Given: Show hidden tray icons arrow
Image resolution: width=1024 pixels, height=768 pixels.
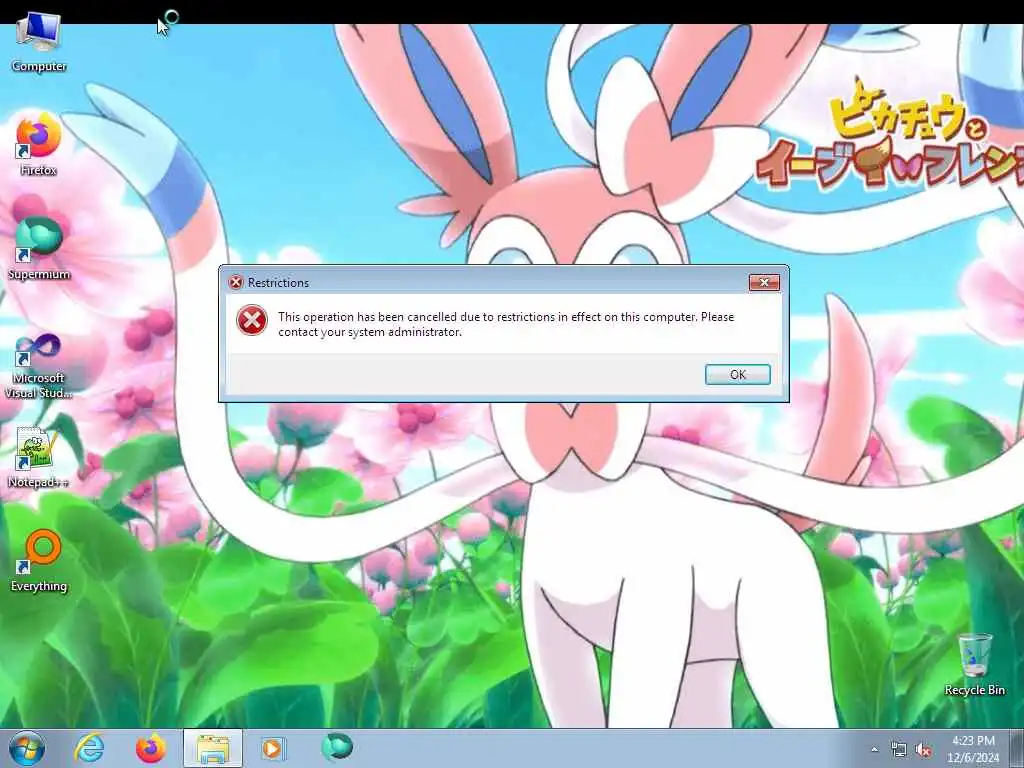Looking at the screenshot, I should click(x=874, y=750).
